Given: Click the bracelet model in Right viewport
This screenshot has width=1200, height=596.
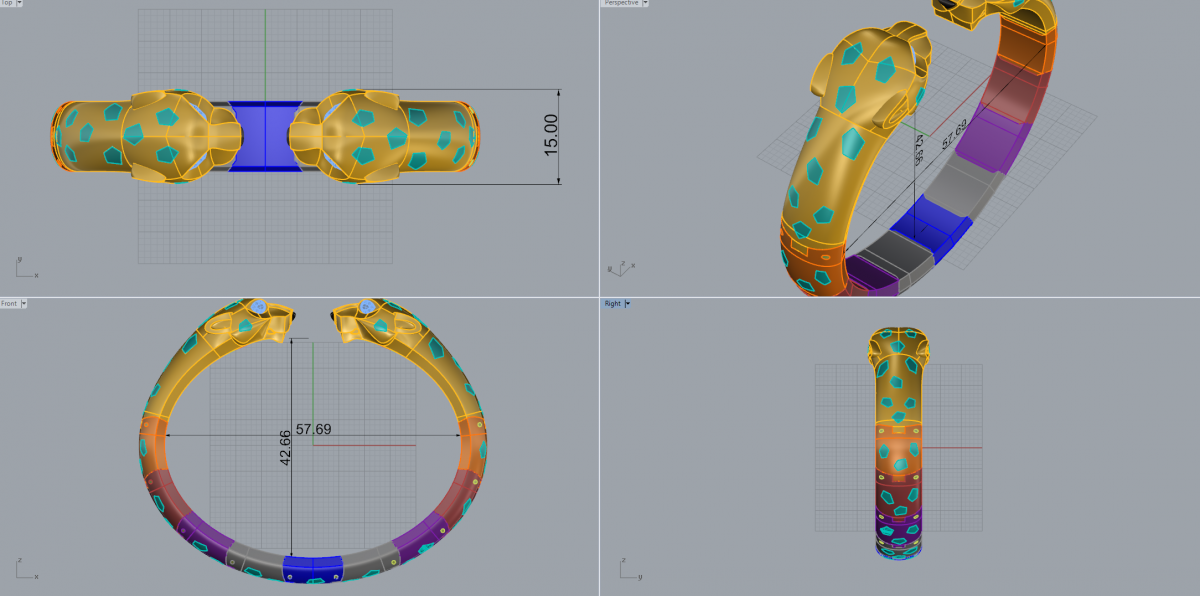Looking at the screenshot, I should click(900, 440).
